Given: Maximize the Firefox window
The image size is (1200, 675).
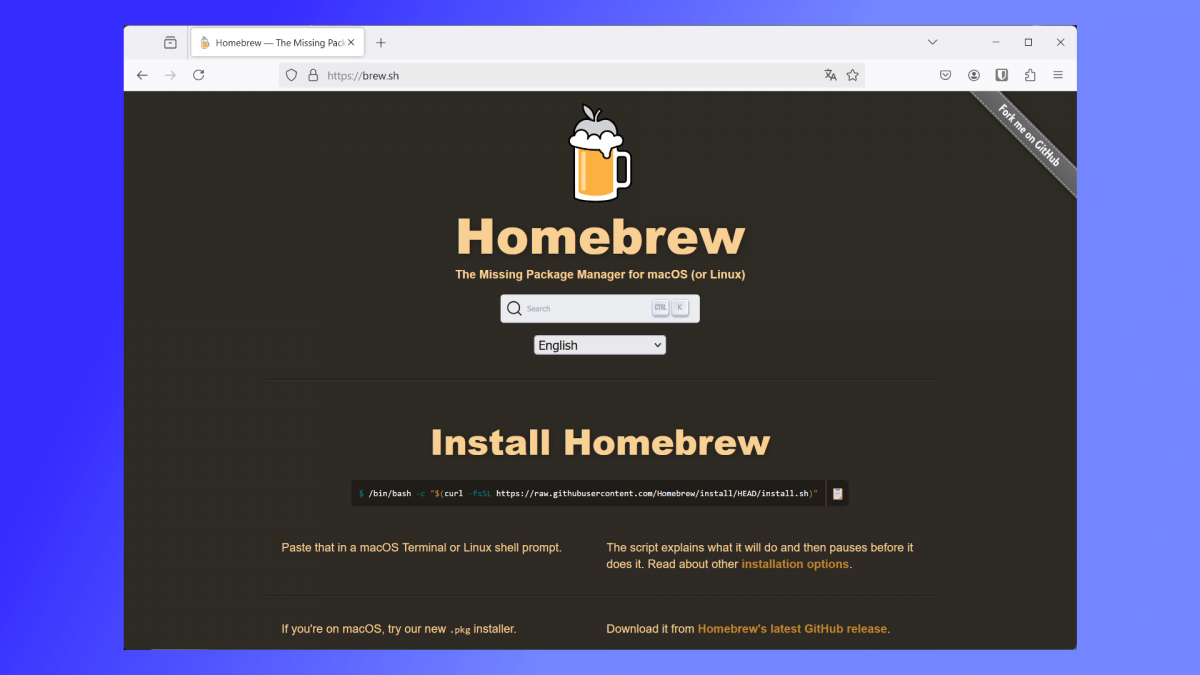Looking at the screenshot, I should pyautogui.click(x=1028, y=43).
